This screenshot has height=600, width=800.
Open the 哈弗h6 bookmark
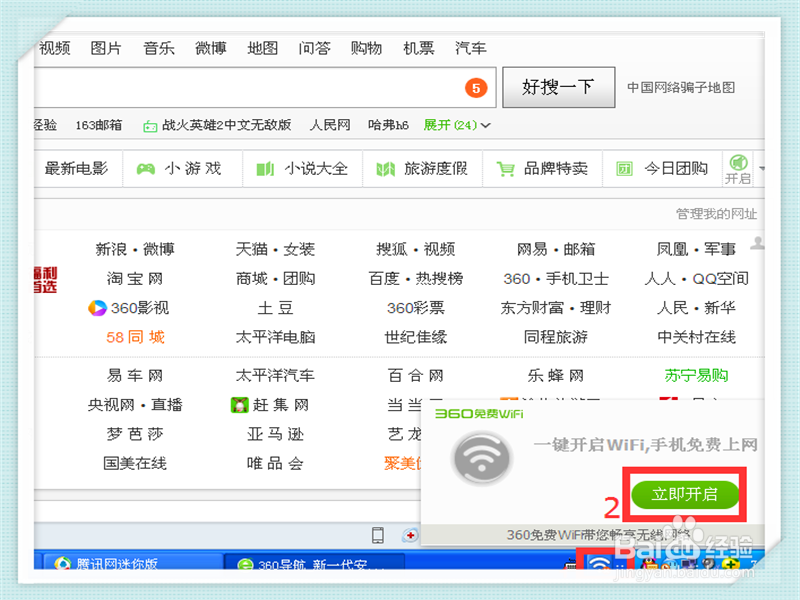click(x=388, y=125)
